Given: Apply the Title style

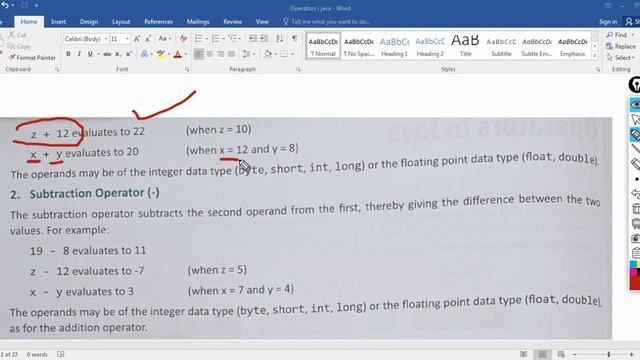Looking at the screenshot, I should [x=465, y=46].
